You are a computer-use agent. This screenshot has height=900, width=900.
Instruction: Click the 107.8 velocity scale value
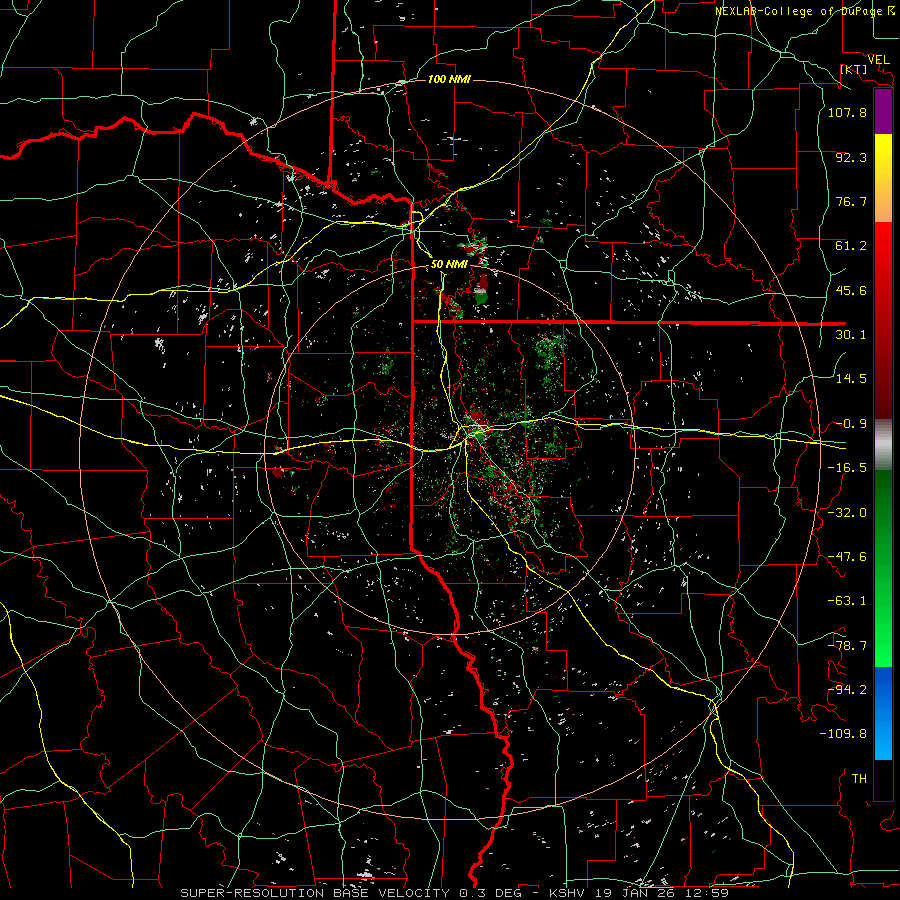847,112
